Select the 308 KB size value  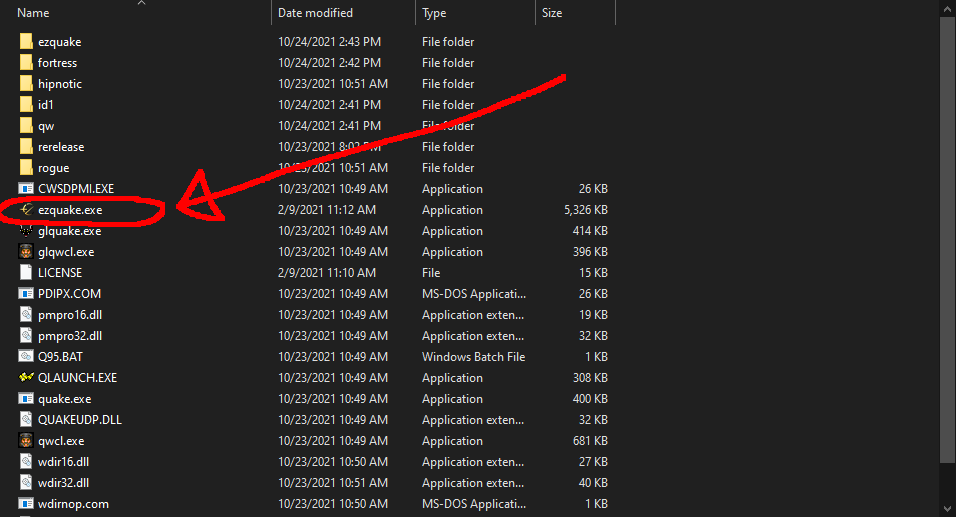click(x=590, y=378)
